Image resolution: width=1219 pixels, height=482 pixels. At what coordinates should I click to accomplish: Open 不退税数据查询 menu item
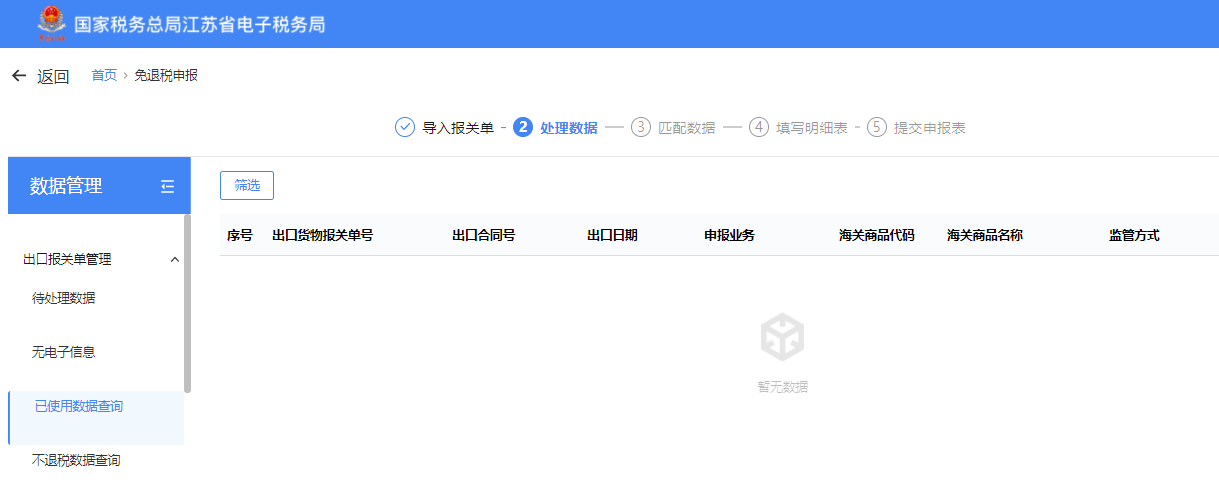pyautogui.click(x=76, y=460)
